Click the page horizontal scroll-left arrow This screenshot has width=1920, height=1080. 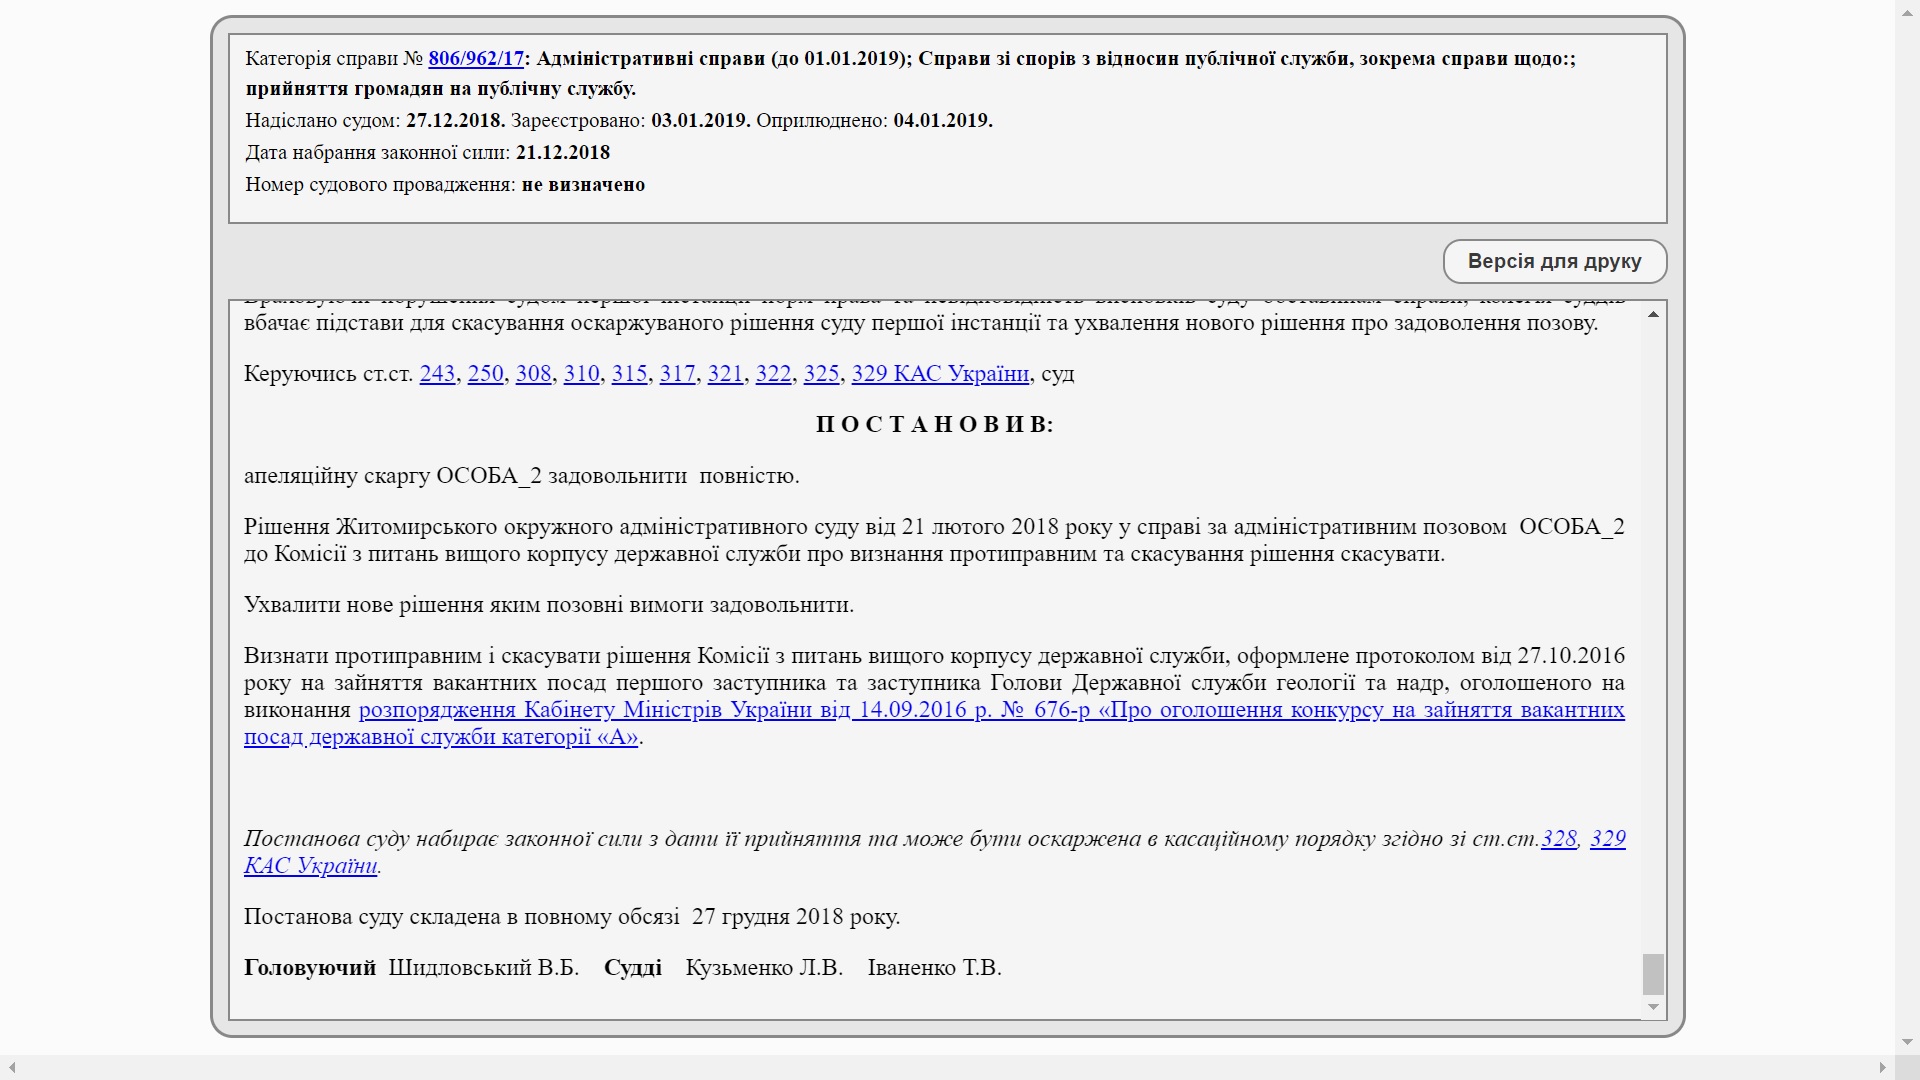pos(10,1068)
